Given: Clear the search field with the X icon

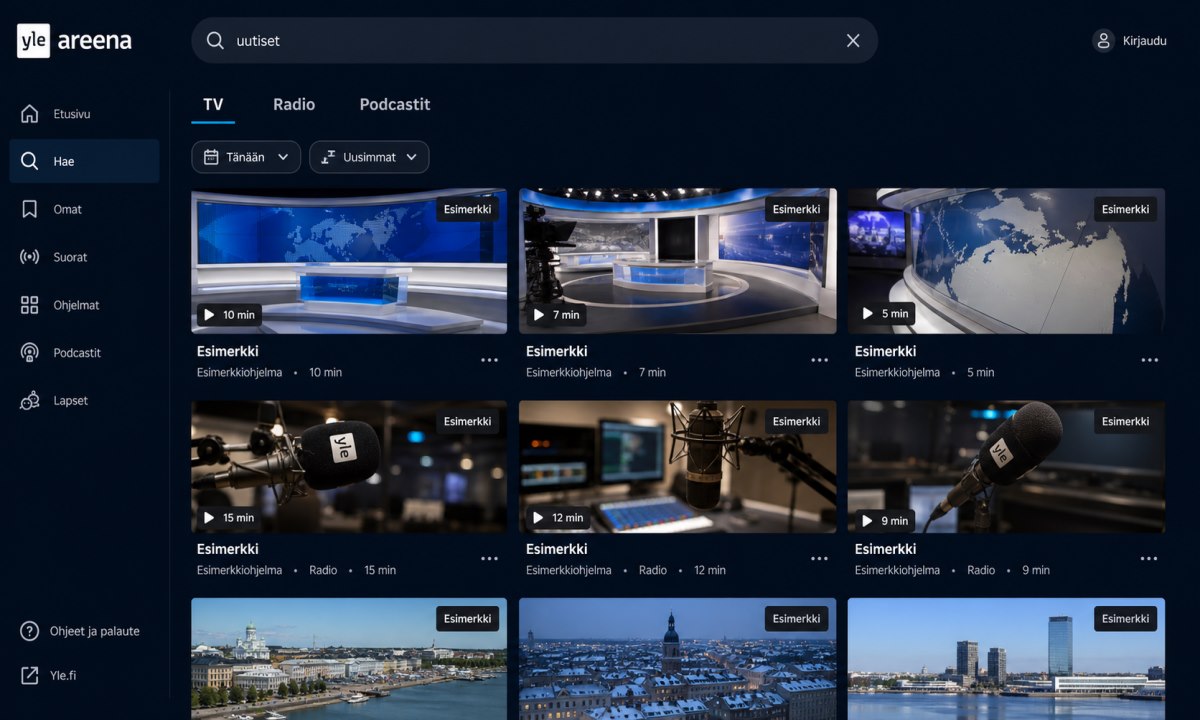Looking at the screenshot, I should [853, 41].
